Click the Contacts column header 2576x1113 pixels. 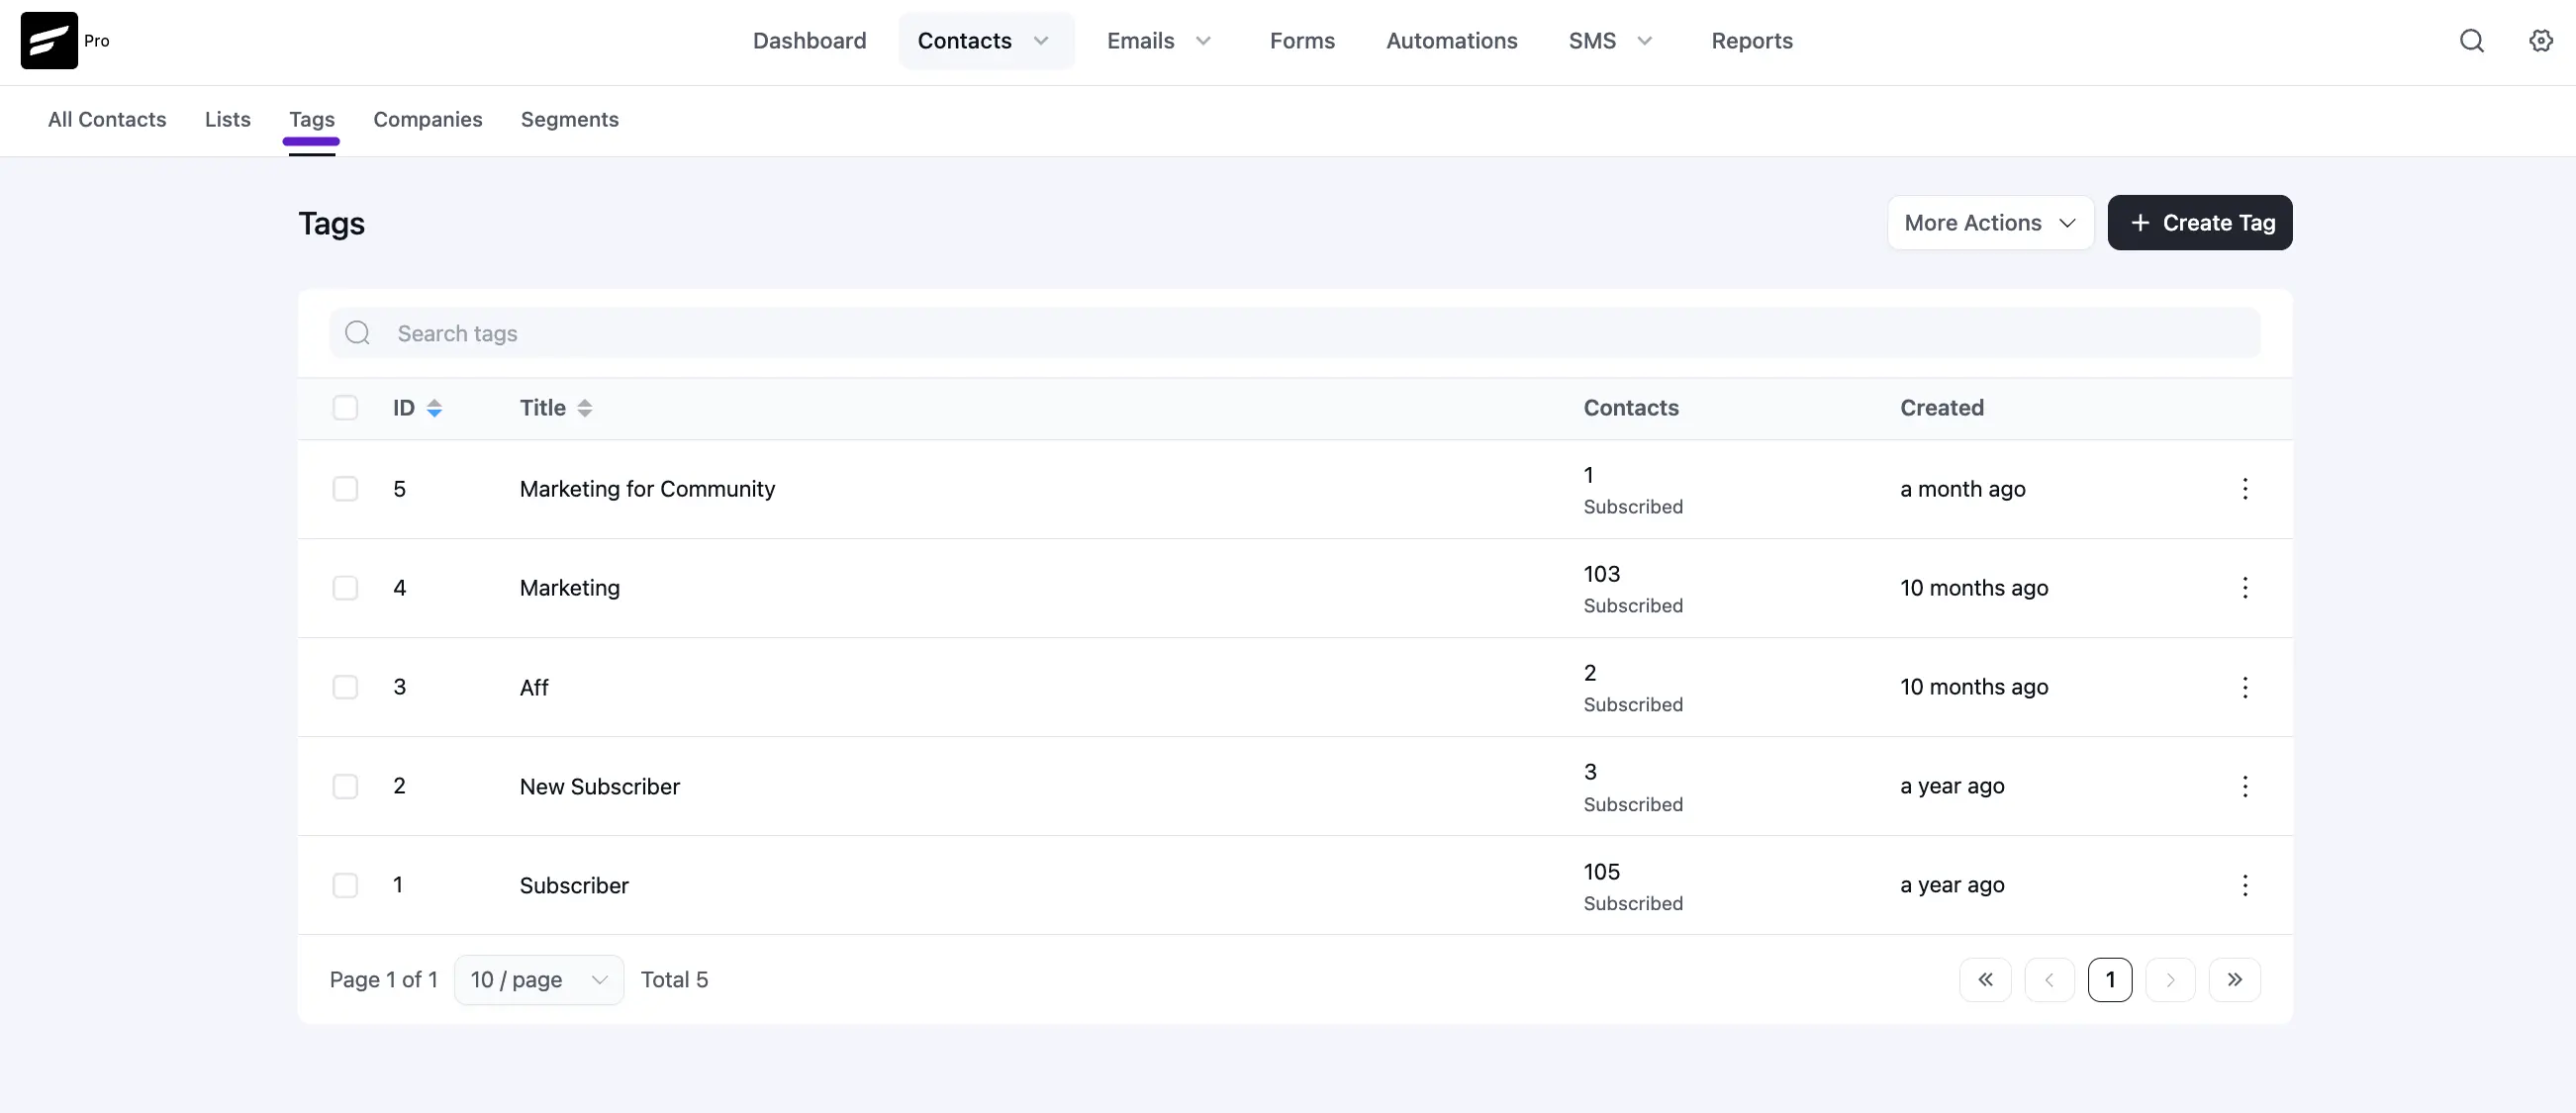(1630, 408)
